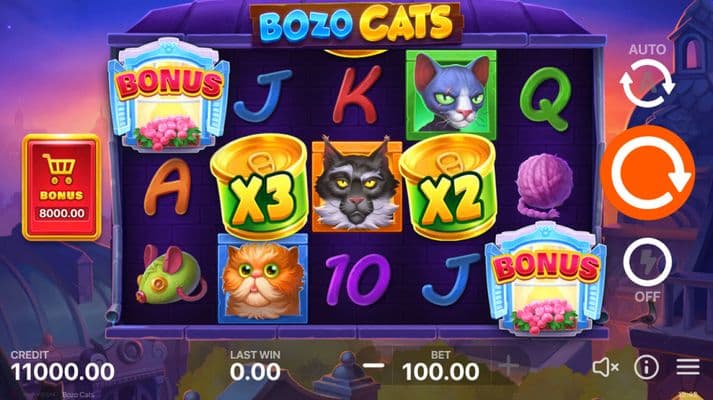Click the green toy mouse symbol
The width and height of the screenshot is (713, 400).
pos(170,275)
